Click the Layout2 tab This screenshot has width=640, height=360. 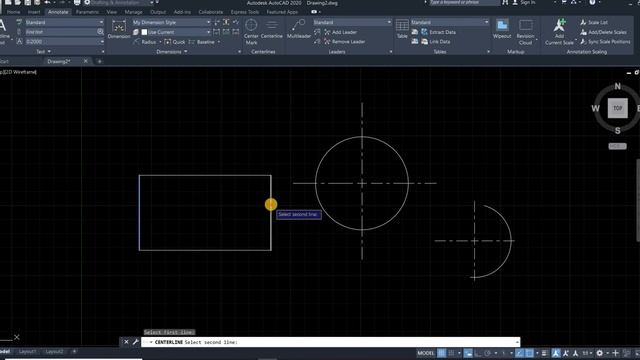click(54, 351)
